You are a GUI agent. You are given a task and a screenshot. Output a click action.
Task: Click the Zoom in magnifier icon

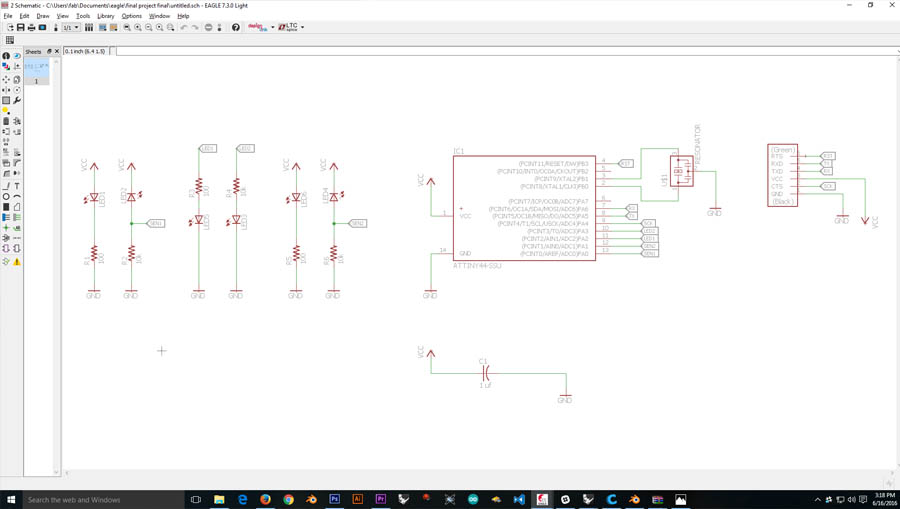(138, 27)
